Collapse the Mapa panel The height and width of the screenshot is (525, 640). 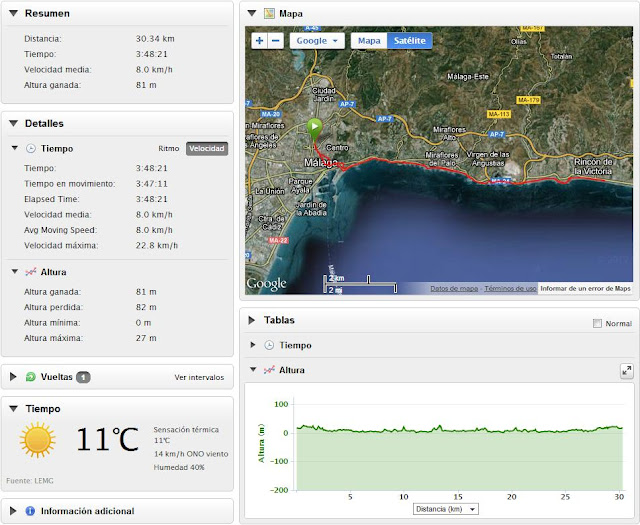(x=252, y=13)
